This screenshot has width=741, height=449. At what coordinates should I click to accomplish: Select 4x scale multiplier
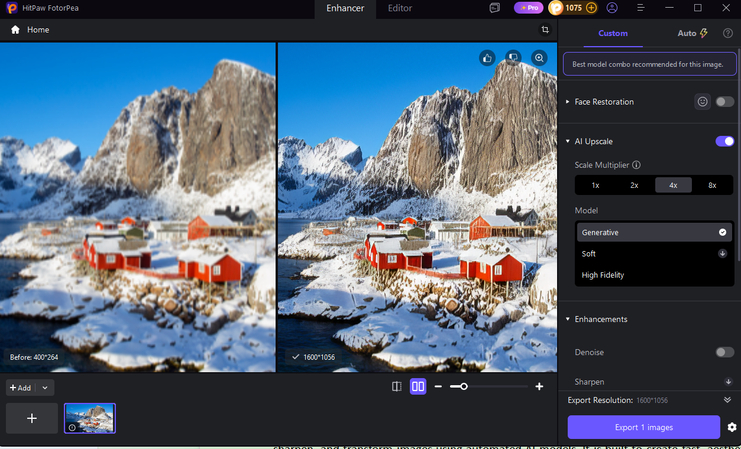tap(673, 185)
